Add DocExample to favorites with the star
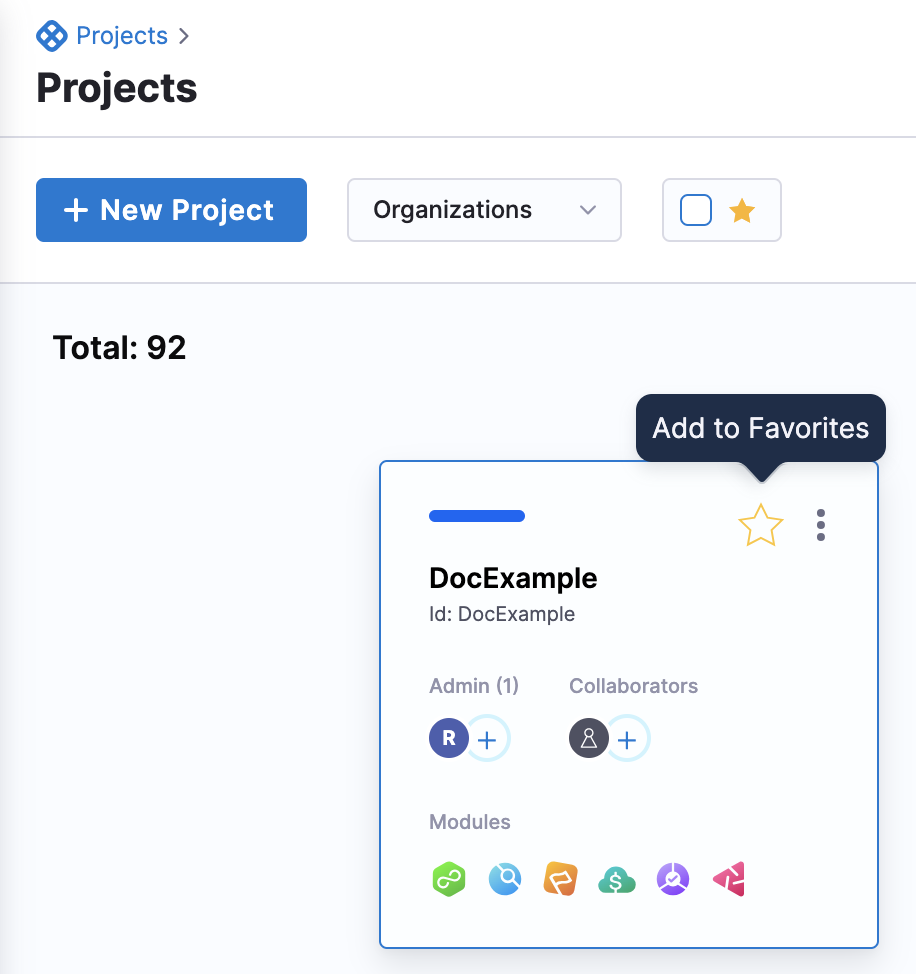 pos(760,525)
